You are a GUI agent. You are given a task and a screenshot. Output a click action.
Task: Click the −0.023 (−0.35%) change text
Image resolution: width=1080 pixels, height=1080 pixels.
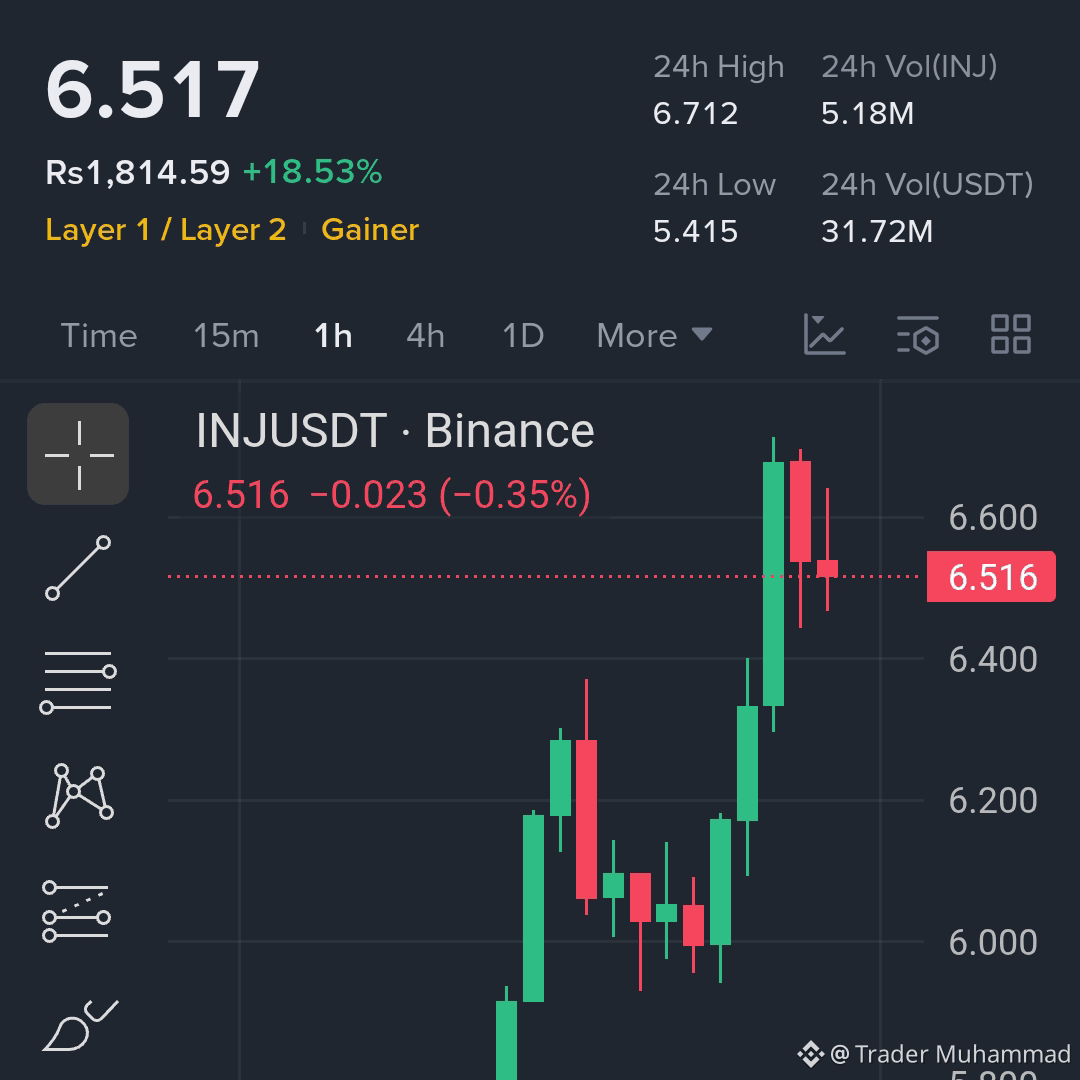tap(450, 495)
